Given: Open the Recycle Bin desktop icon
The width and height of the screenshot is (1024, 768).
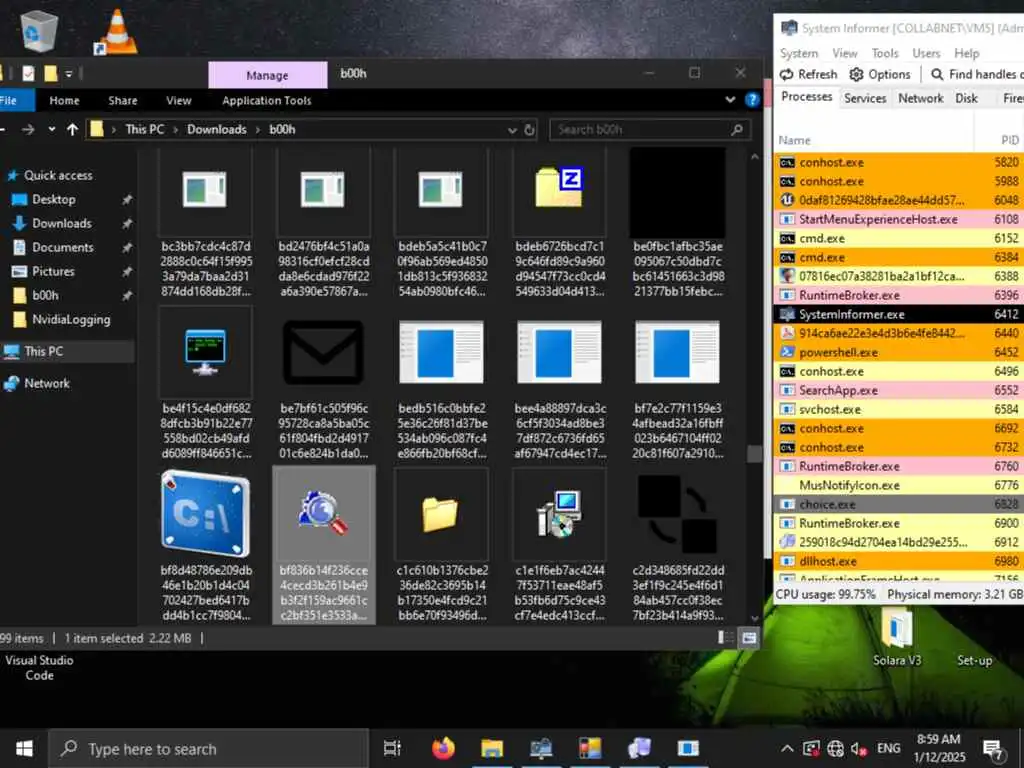Looking at the screenshot, I should (x=39, y=31).
